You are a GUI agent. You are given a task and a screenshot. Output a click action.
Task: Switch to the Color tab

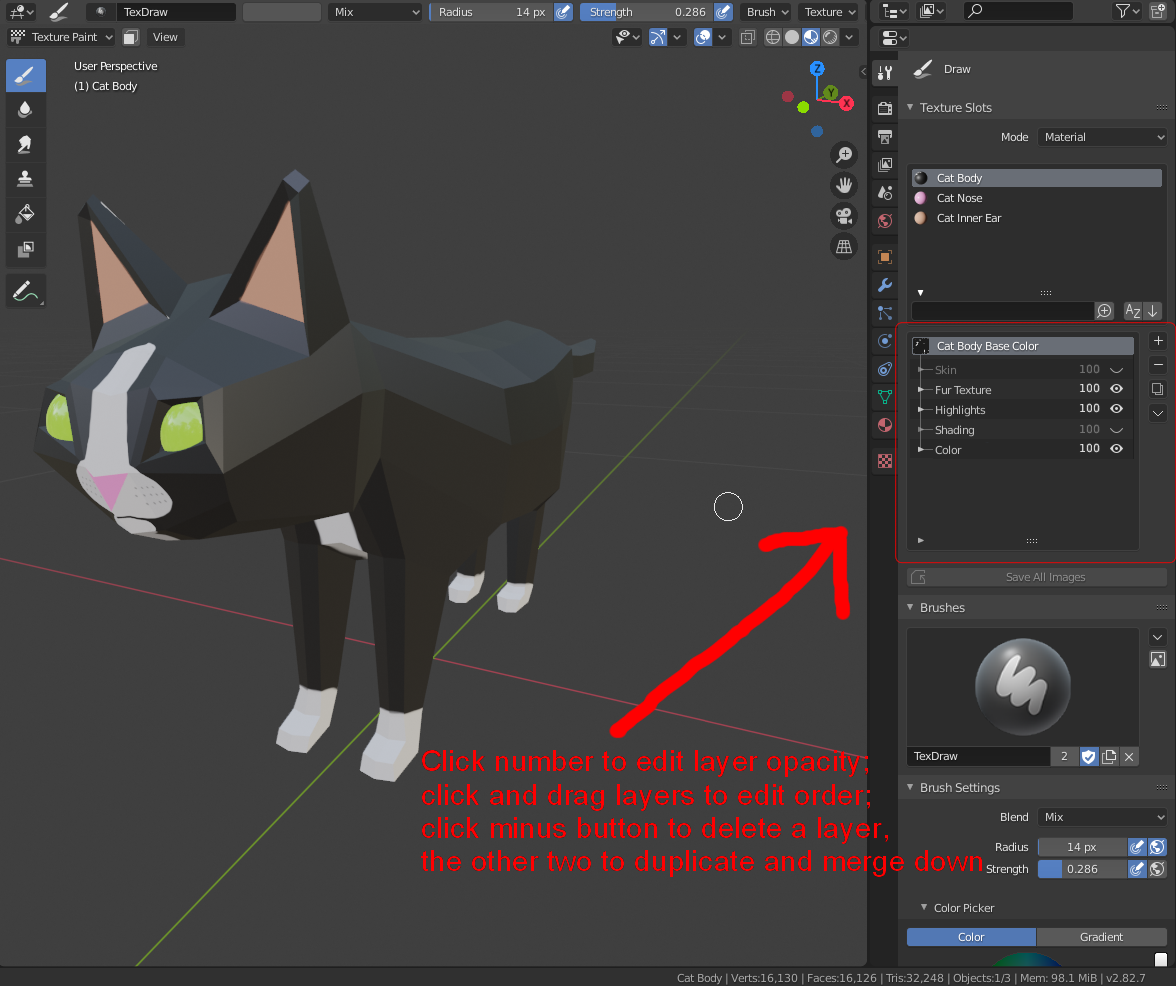point(971,937)
